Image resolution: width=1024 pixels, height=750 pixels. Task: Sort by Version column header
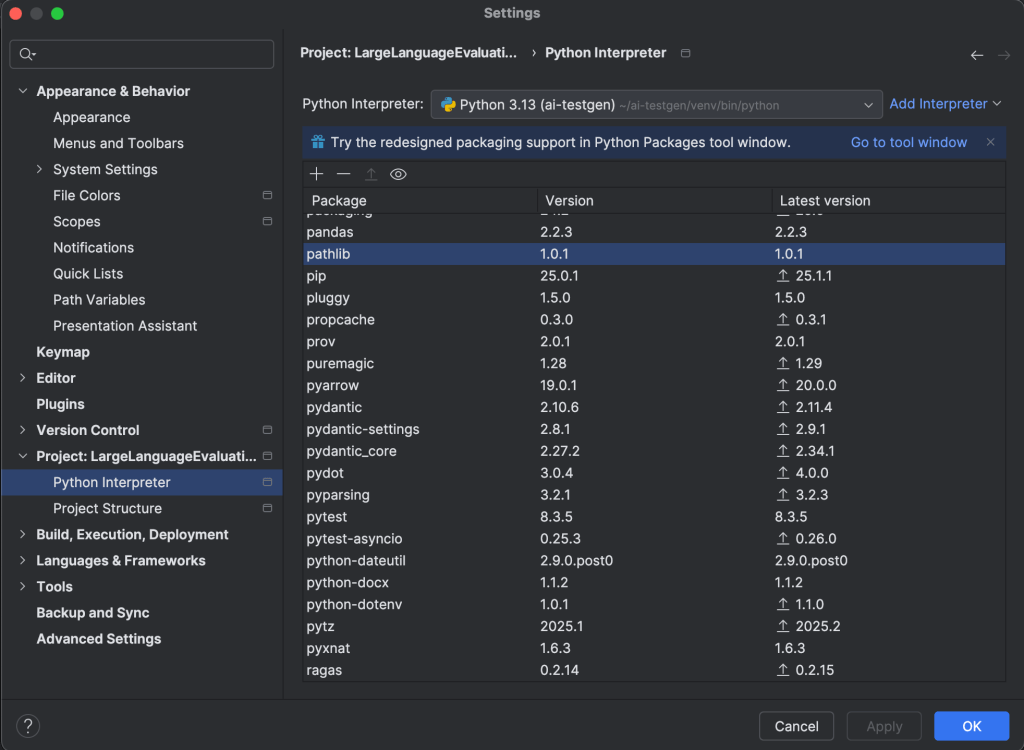pos(654,201)
